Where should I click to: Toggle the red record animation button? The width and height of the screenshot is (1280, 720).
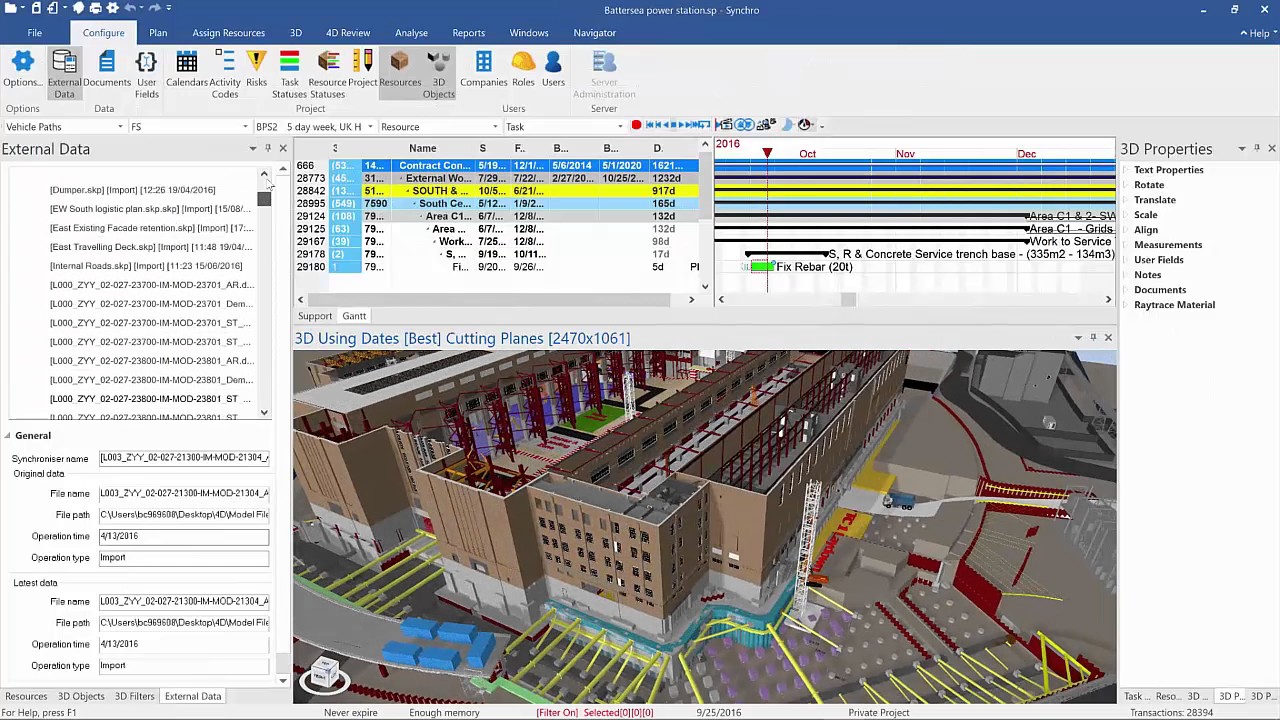(636, 125)
